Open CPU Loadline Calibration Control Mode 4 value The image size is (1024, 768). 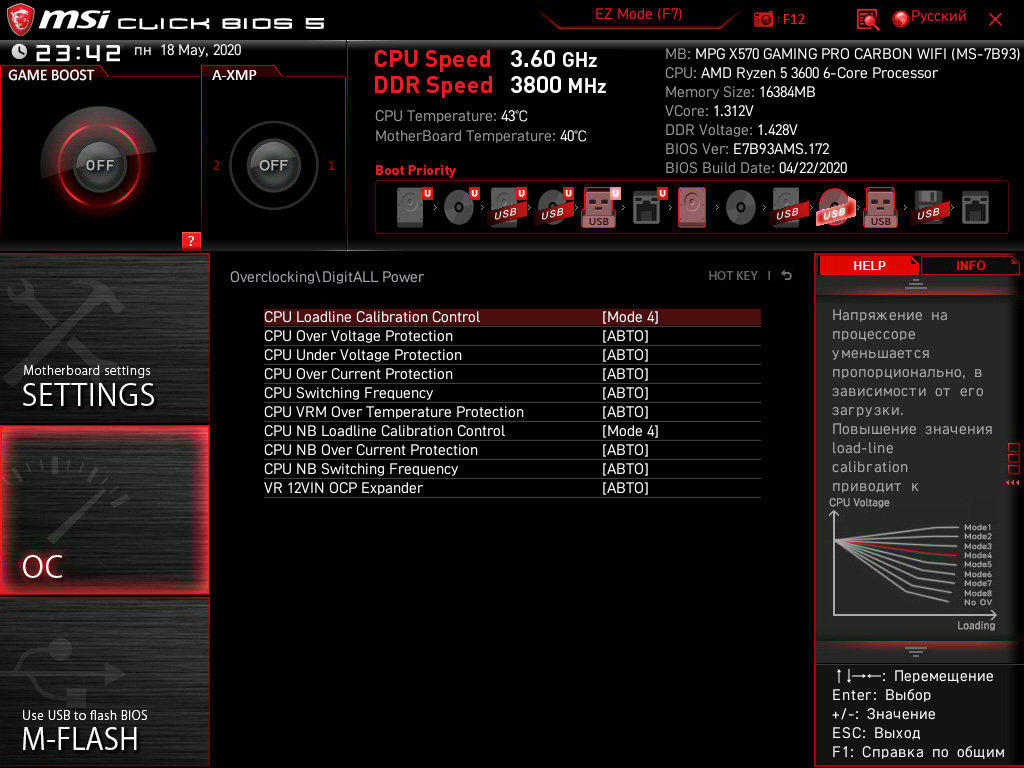click(x=630, y=317)
